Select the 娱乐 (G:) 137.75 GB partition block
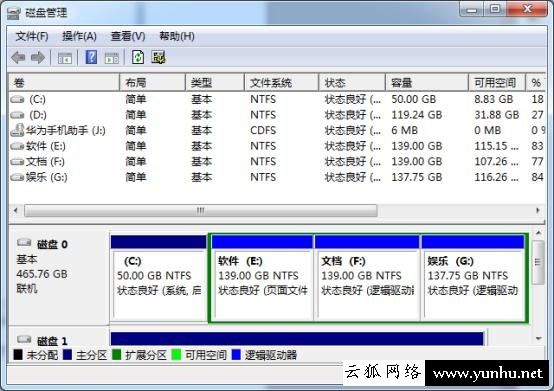554x391 pixels. [x=473, y=277]
